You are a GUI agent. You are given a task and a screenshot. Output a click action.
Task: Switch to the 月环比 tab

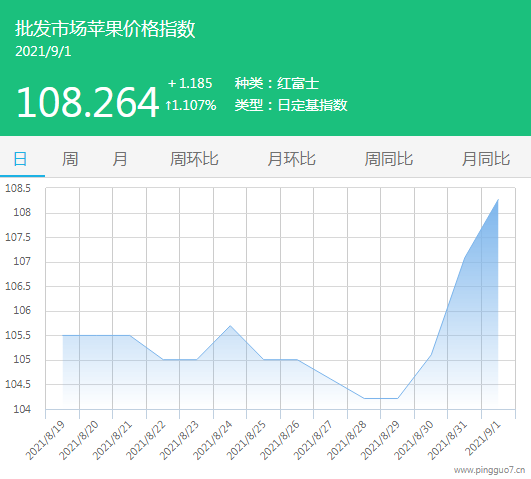click(292, 159)
